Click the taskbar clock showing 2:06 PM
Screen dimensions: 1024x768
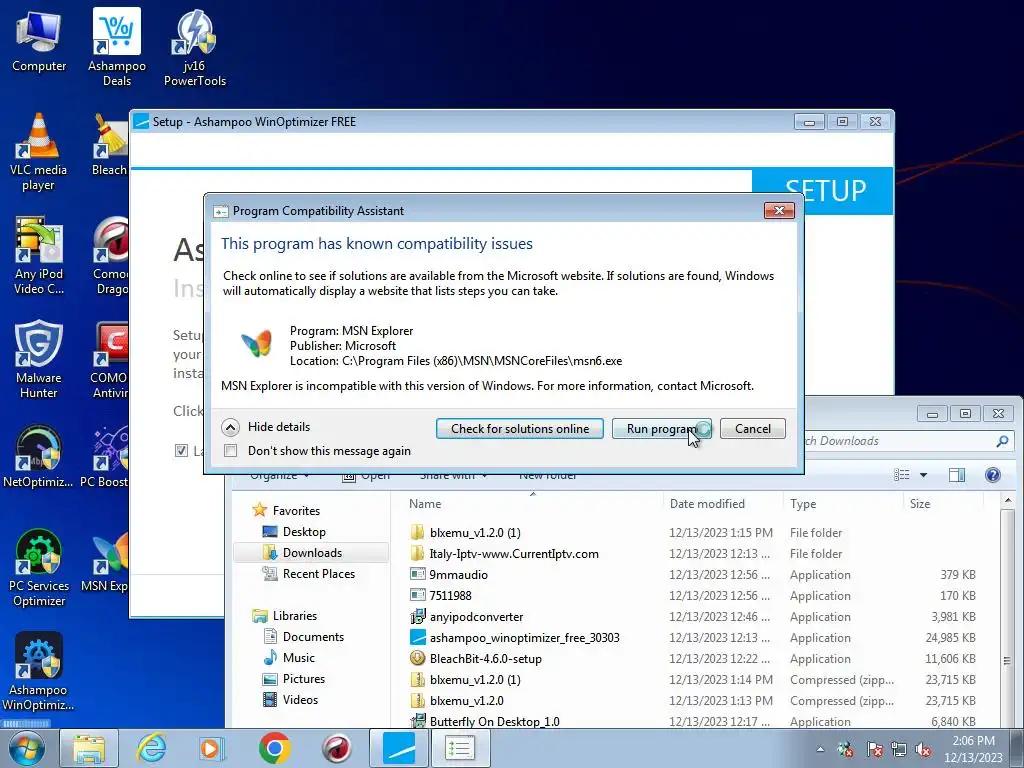click(973, 749)
